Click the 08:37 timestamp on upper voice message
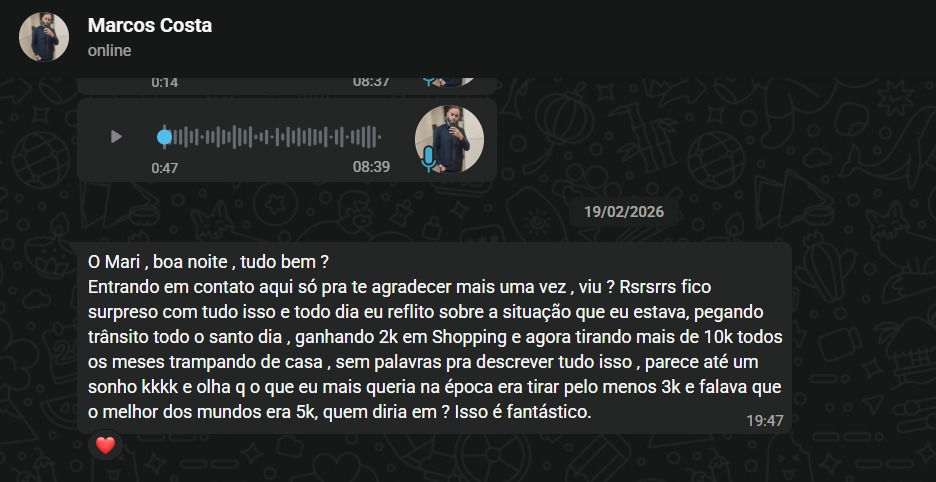This screenshot has width=936, height=482. pyautogui.click(x=371, y=82)
